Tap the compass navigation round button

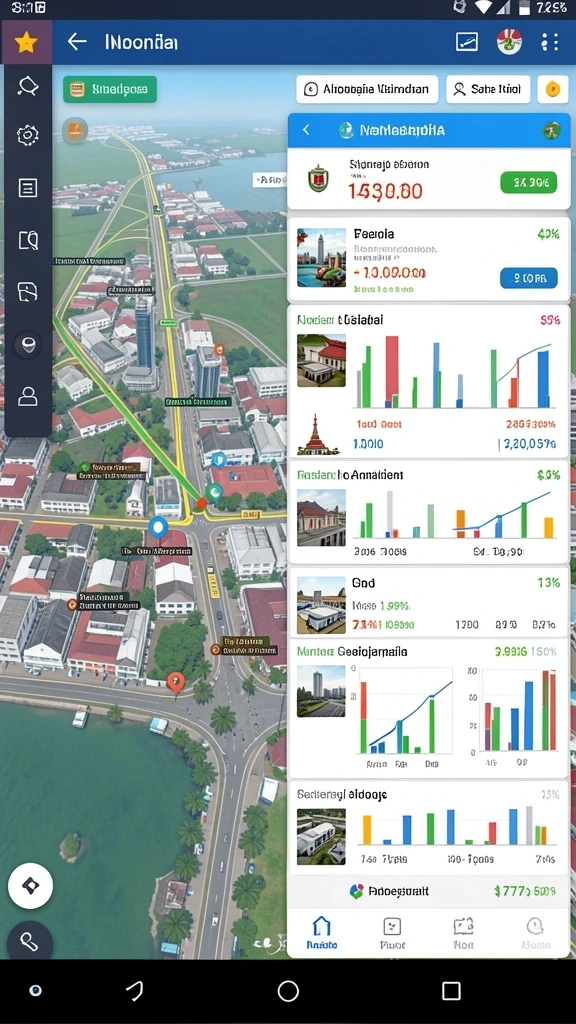[30, 886]
